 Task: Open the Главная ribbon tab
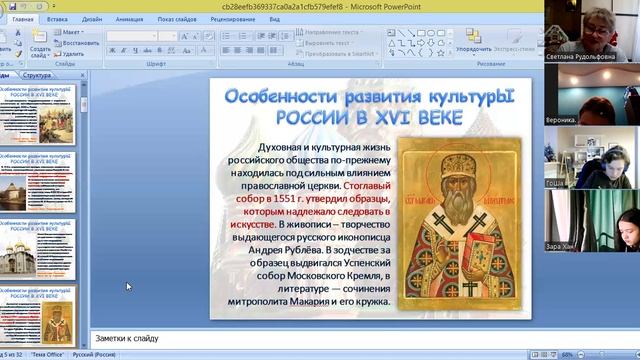[23, 19]
